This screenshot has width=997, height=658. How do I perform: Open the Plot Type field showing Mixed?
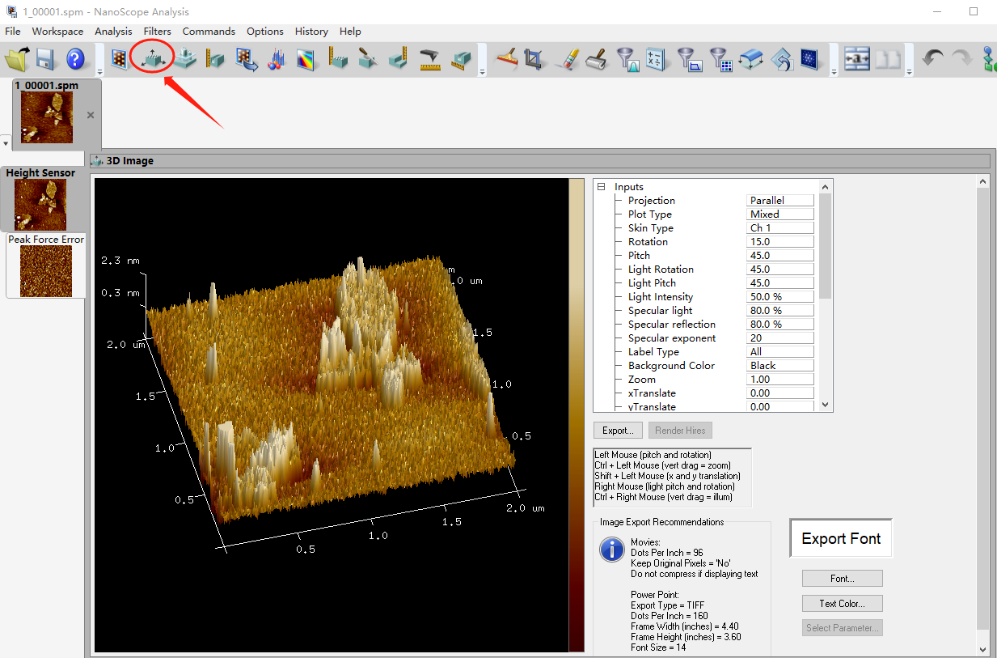coord(780,214)
